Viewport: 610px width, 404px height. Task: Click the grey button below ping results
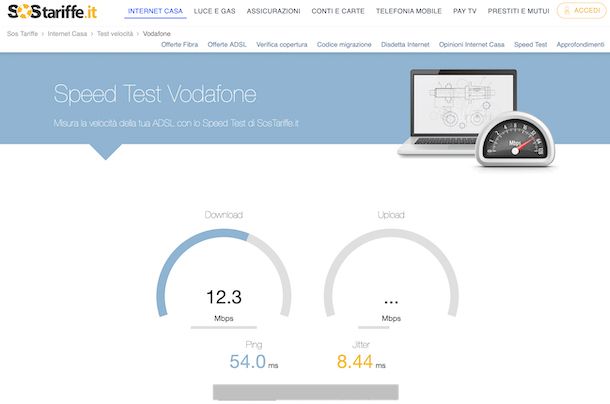(306, 392)
